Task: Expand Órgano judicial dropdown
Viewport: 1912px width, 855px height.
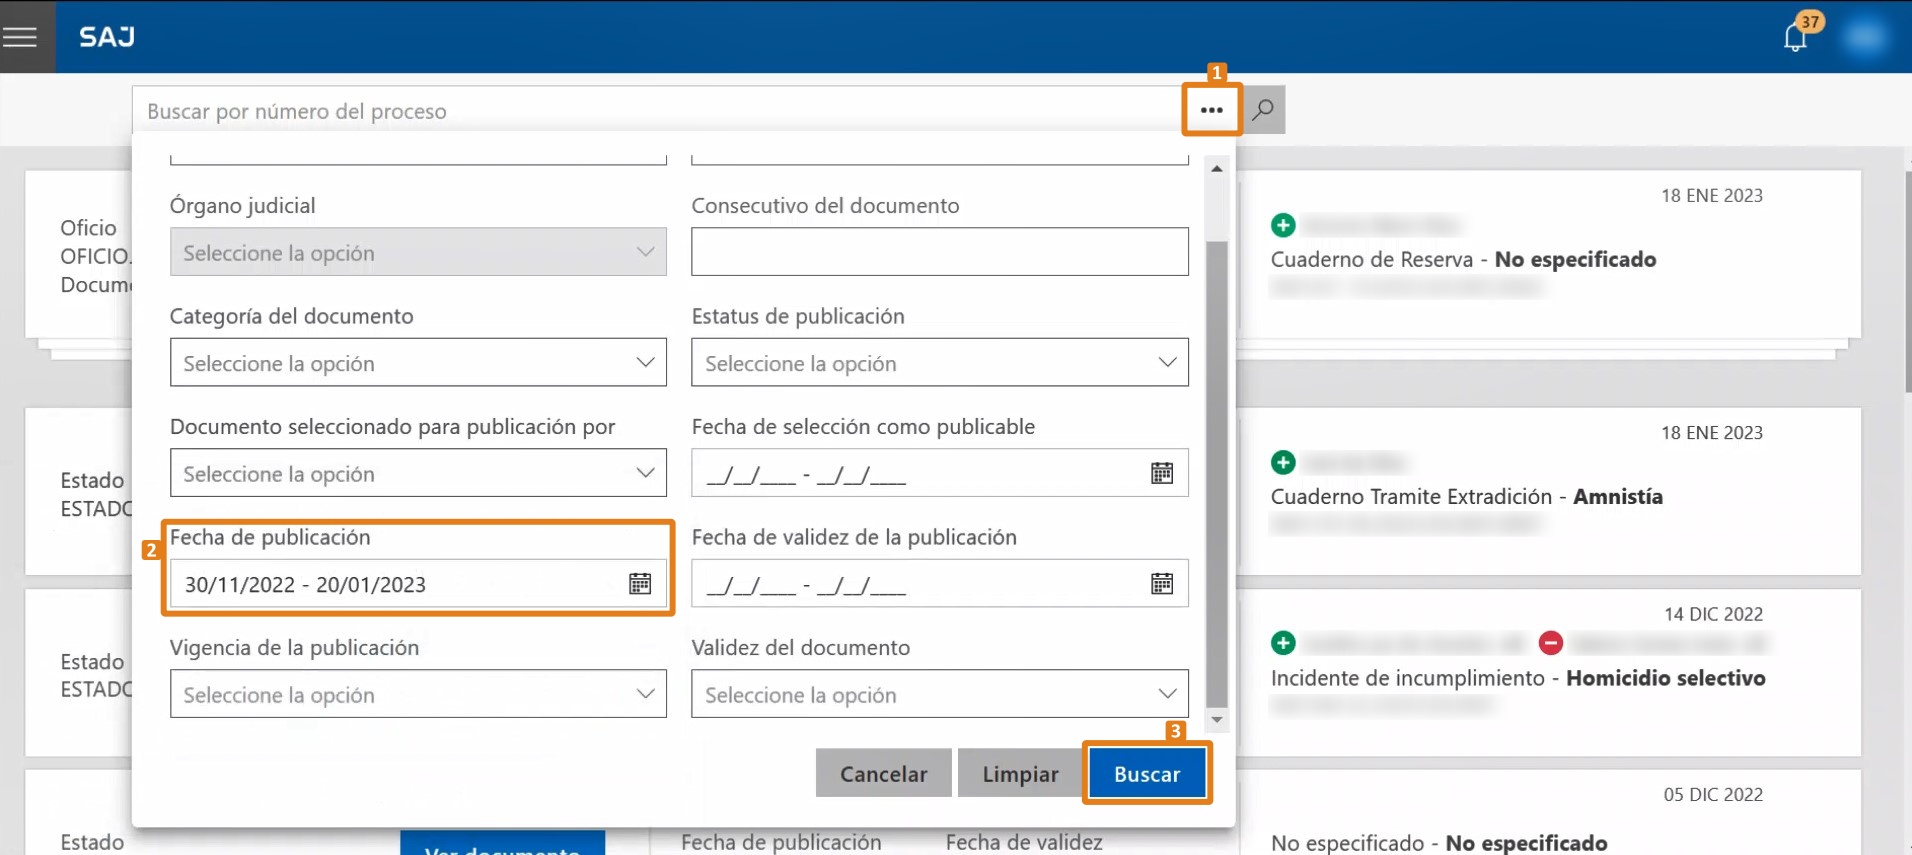Action: click(418, 252)
